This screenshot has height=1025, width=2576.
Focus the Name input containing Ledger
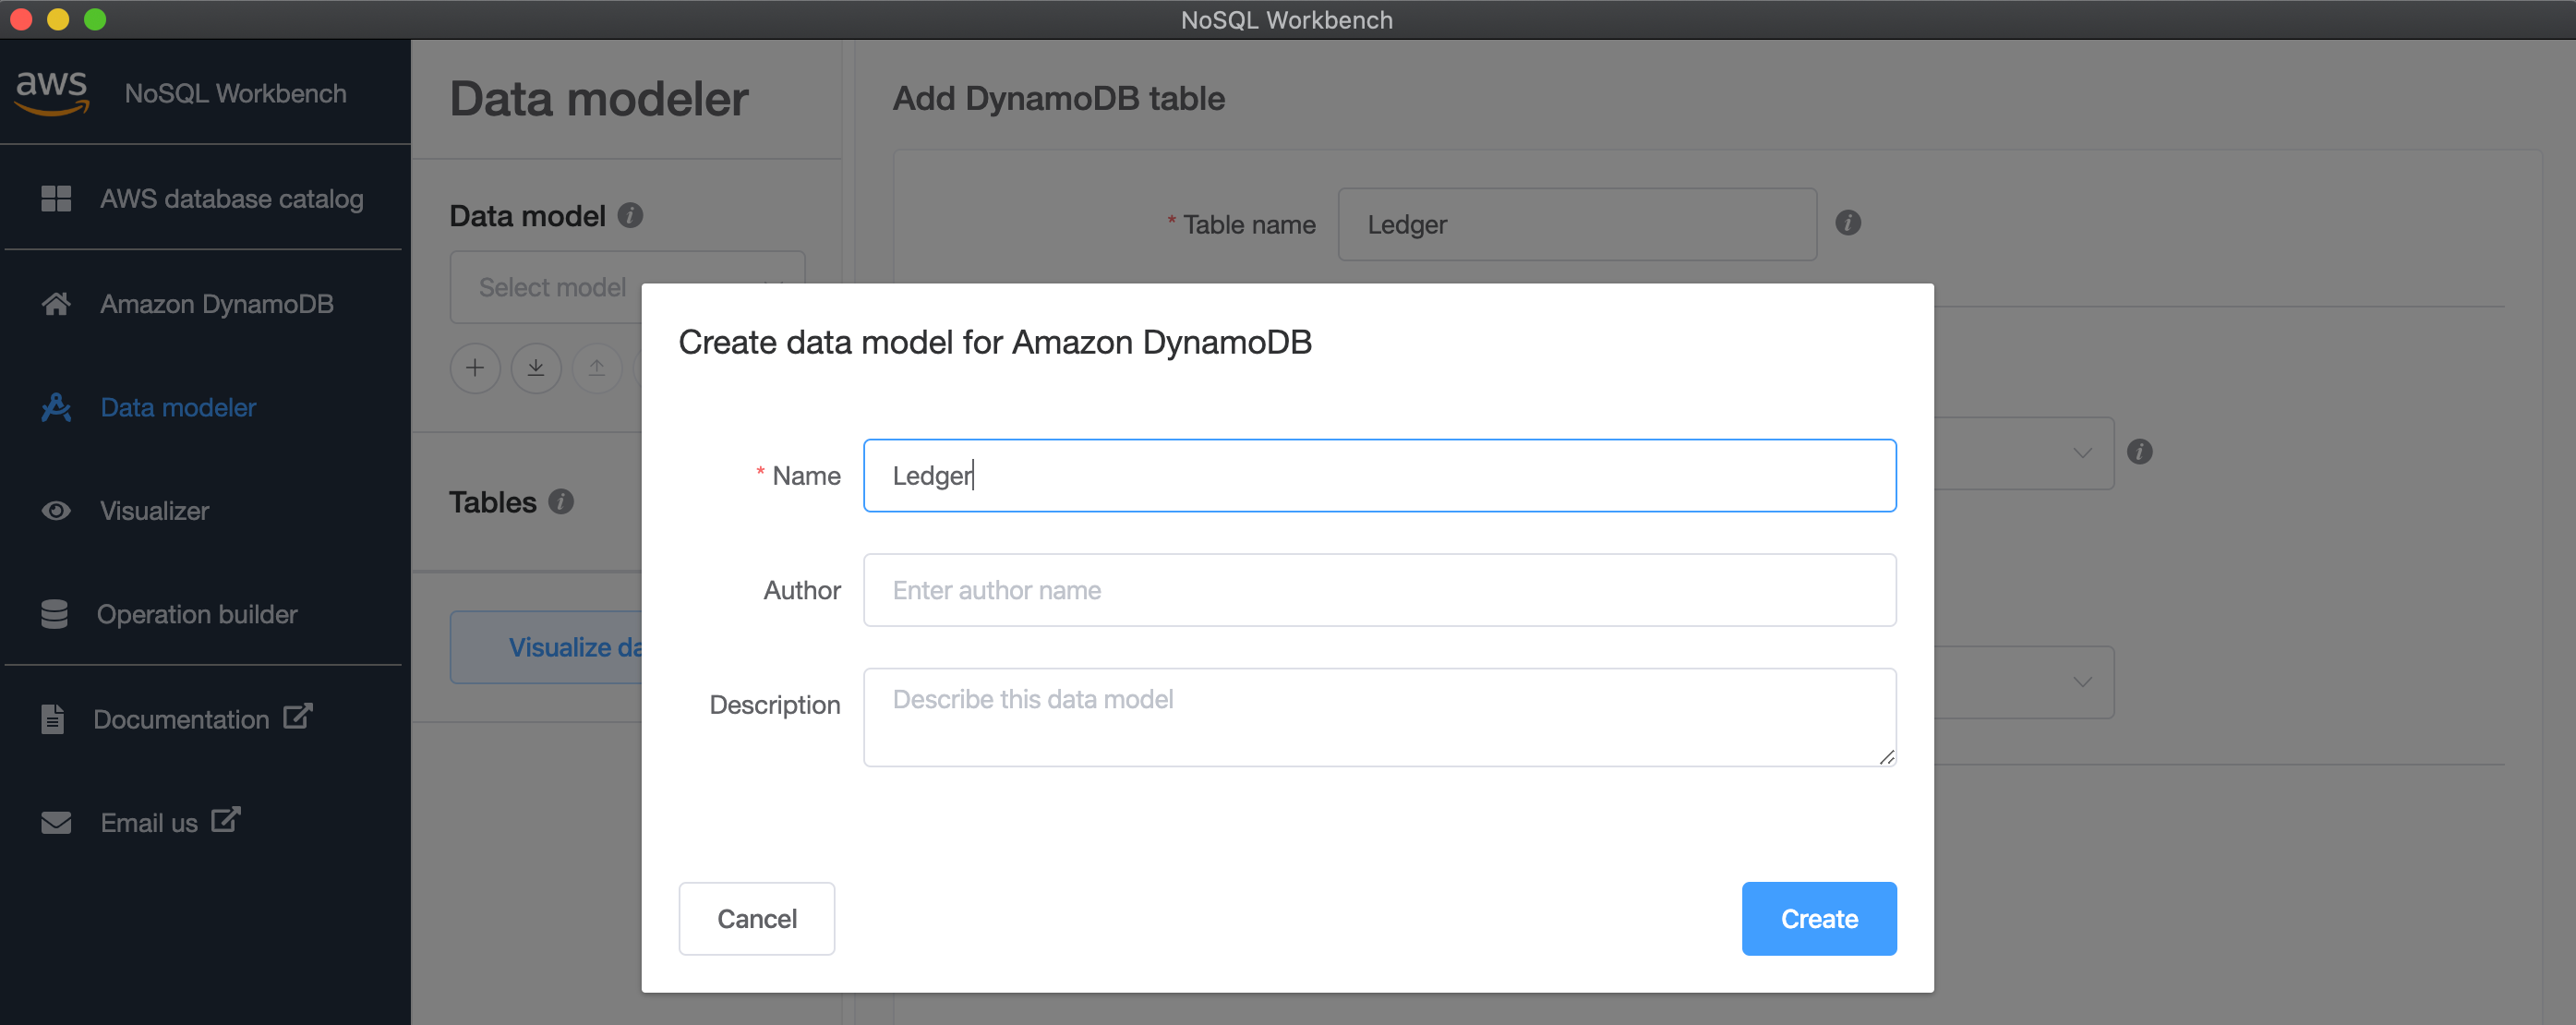click(1380, 475)
